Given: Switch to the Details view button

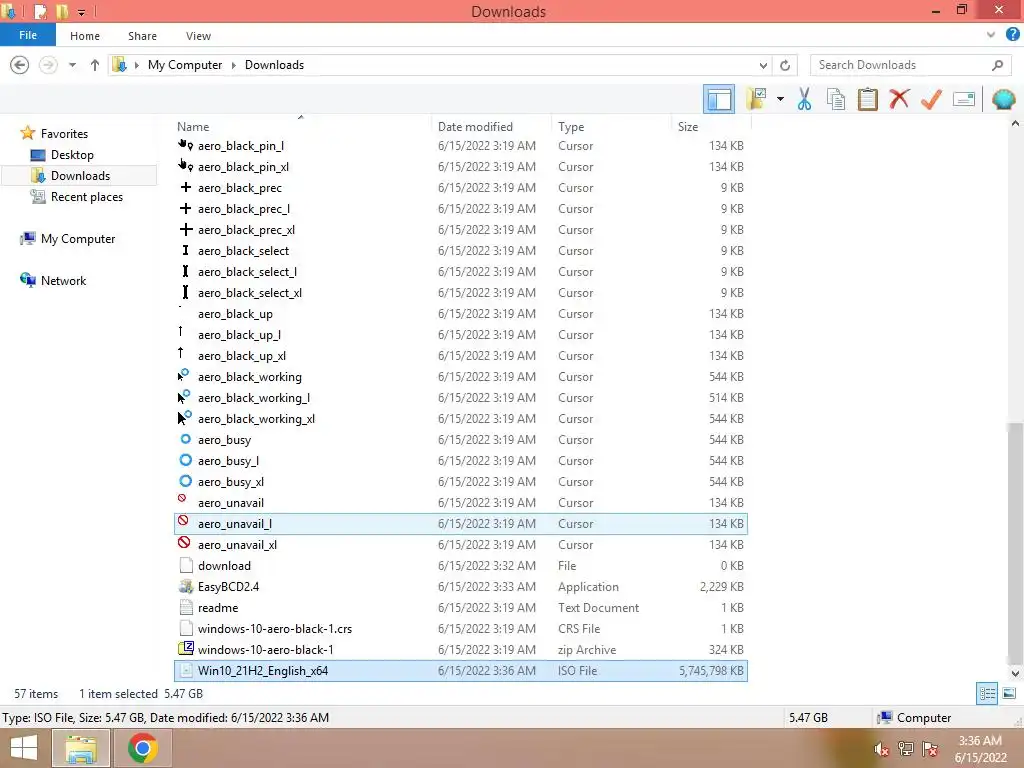Looking at the screenshot, I should pyautogui.click(x=987, y=693).
